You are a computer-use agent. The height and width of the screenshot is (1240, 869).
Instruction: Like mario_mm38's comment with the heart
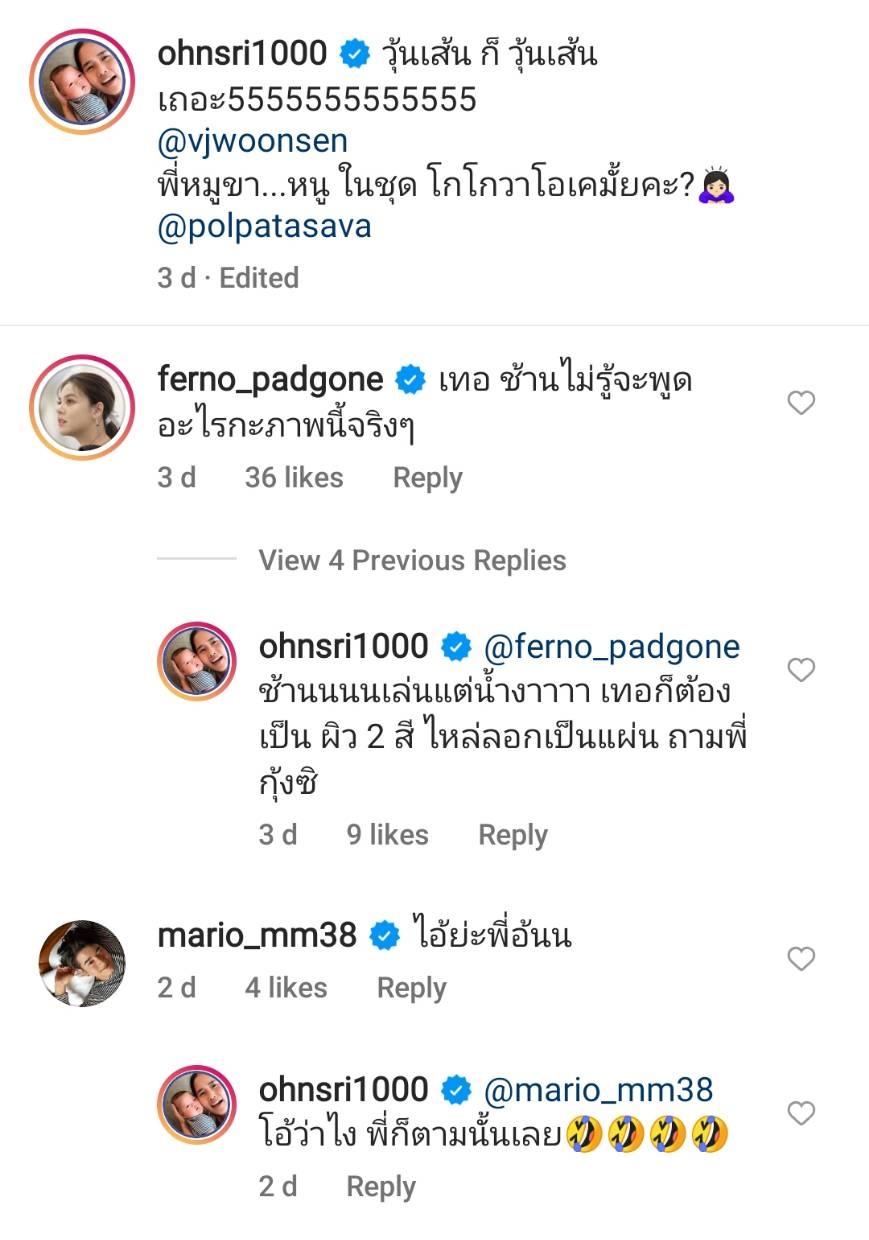[x=801, y=959]
